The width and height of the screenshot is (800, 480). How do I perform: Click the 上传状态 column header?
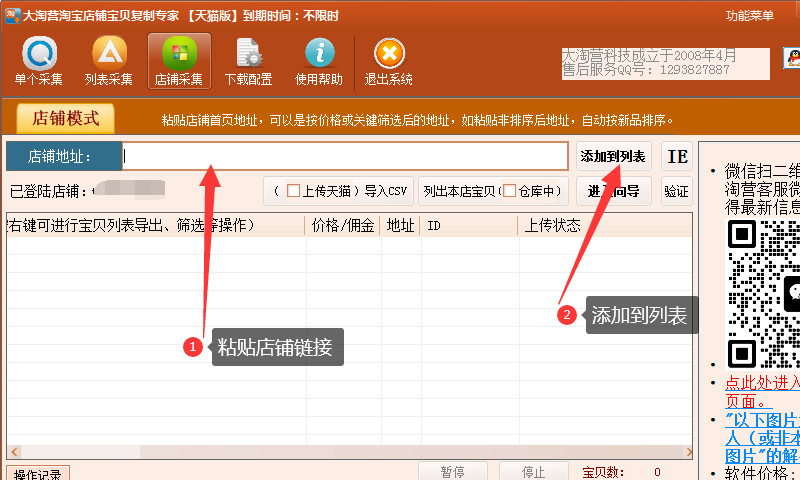552,225
